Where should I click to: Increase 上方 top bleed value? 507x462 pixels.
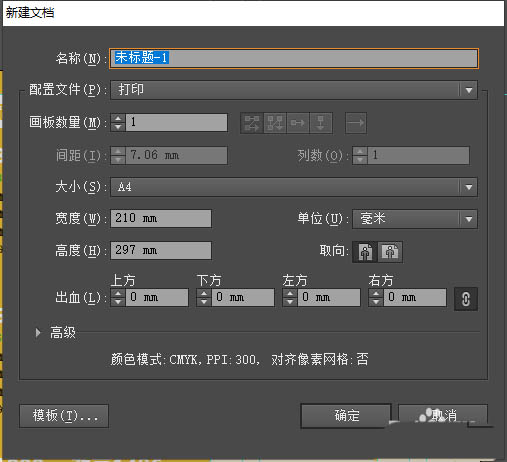point(118,294)
